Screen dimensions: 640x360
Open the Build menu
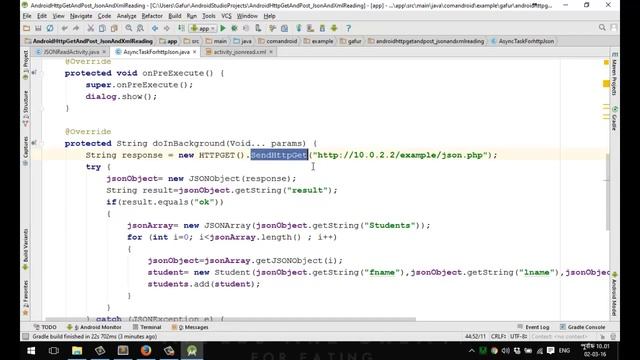[x=175, y=16]
